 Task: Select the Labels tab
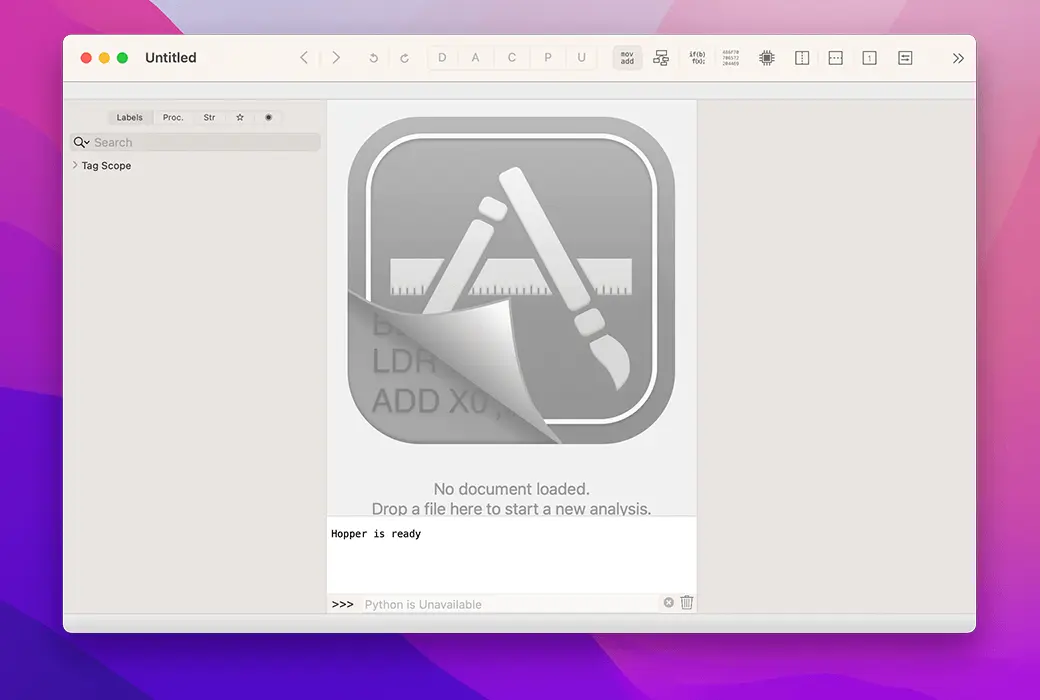click(x=130, y=117)
